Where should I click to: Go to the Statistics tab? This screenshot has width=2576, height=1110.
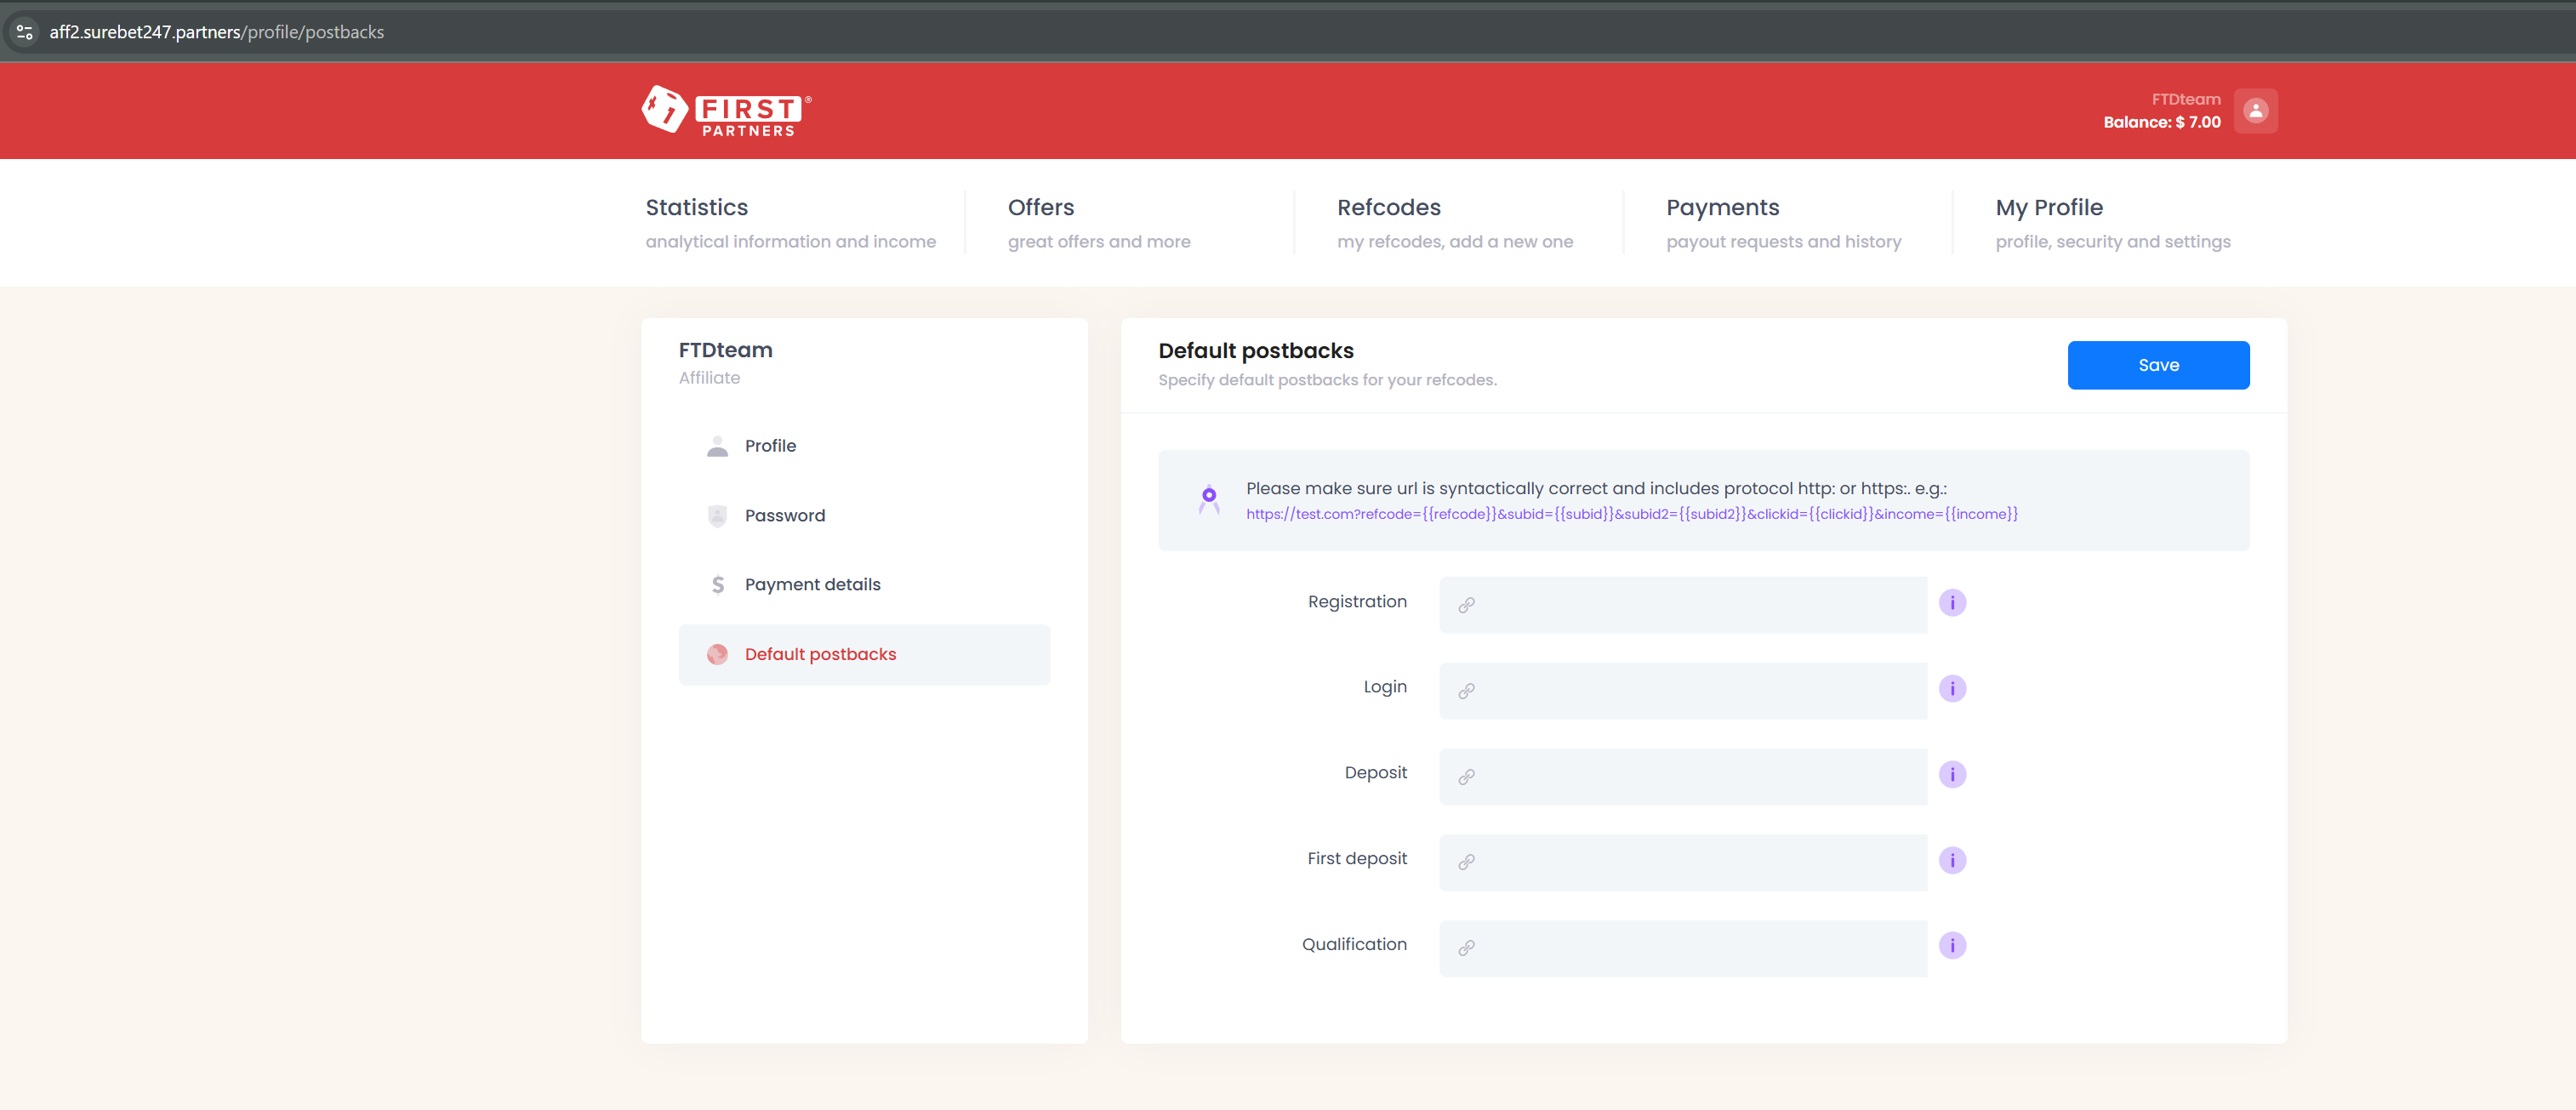pos(696,208)
